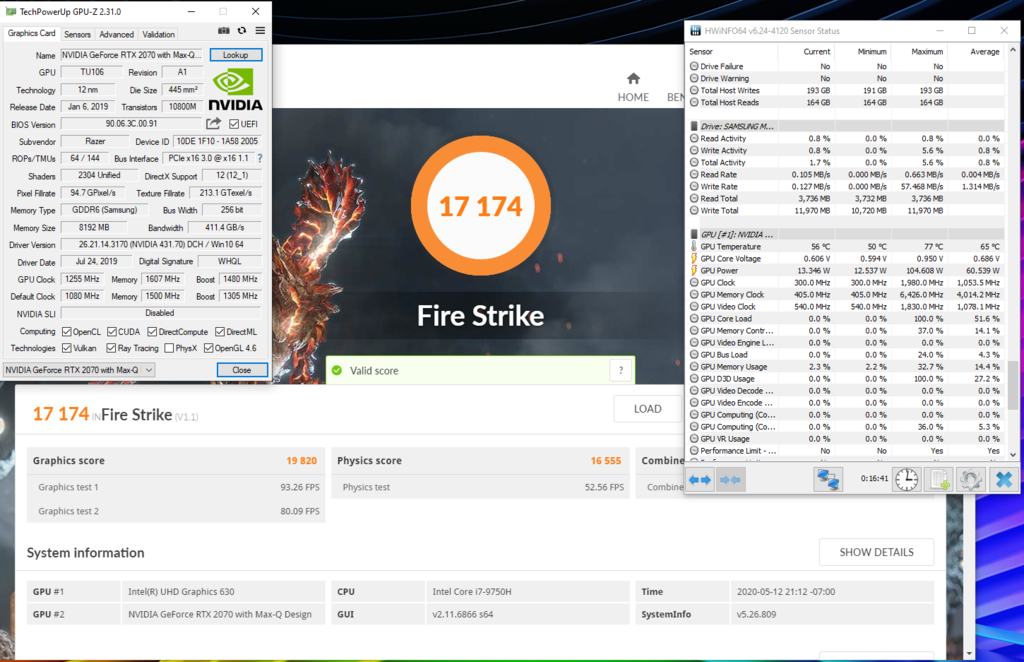This screenshot has width=1024, height=662.
Task: Toggle the OpenCL checkbox
Action: click(x=67, y=332)
